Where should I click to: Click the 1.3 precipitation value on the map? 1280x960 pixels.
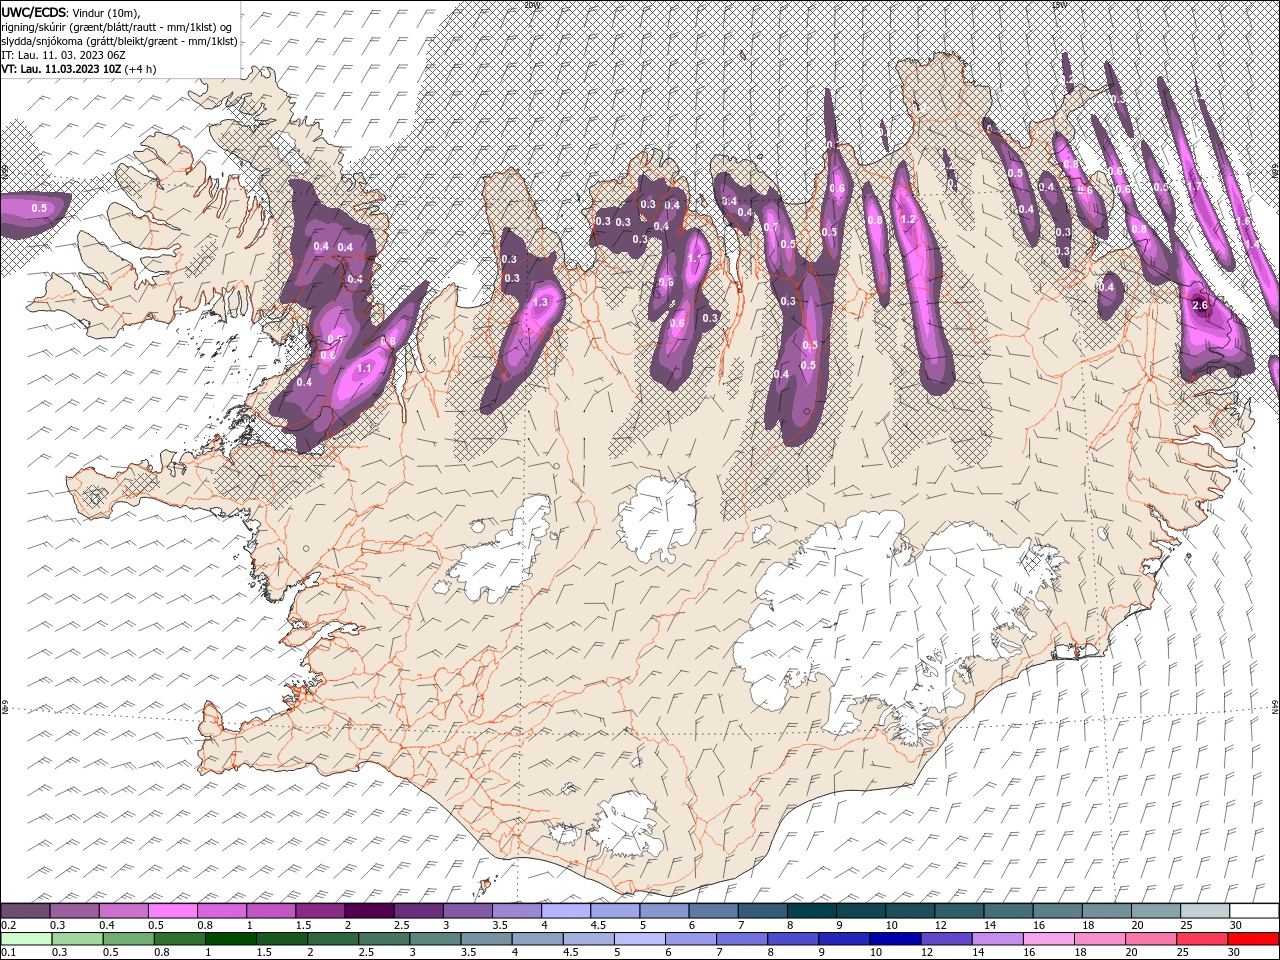(541, 302)
